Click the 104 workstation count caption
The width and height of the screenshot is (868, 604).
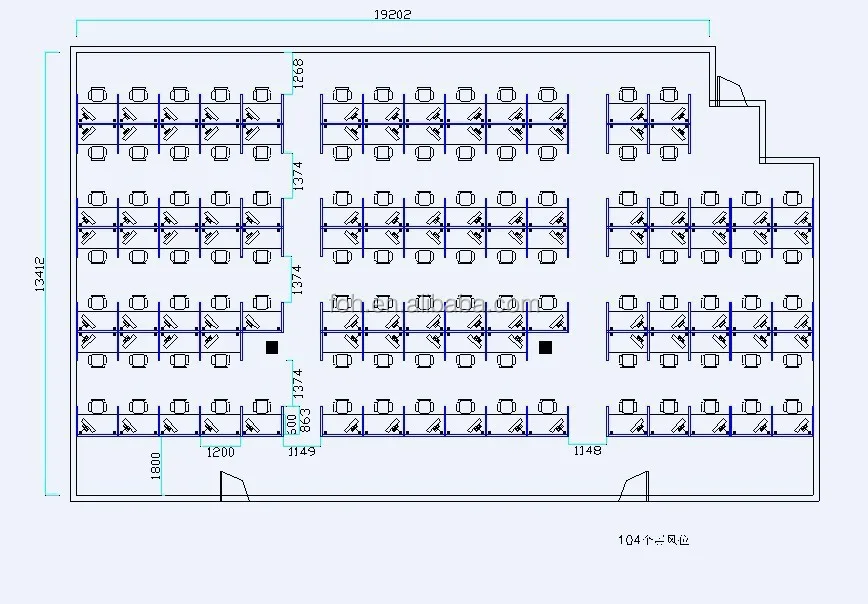tap(654, 540)
